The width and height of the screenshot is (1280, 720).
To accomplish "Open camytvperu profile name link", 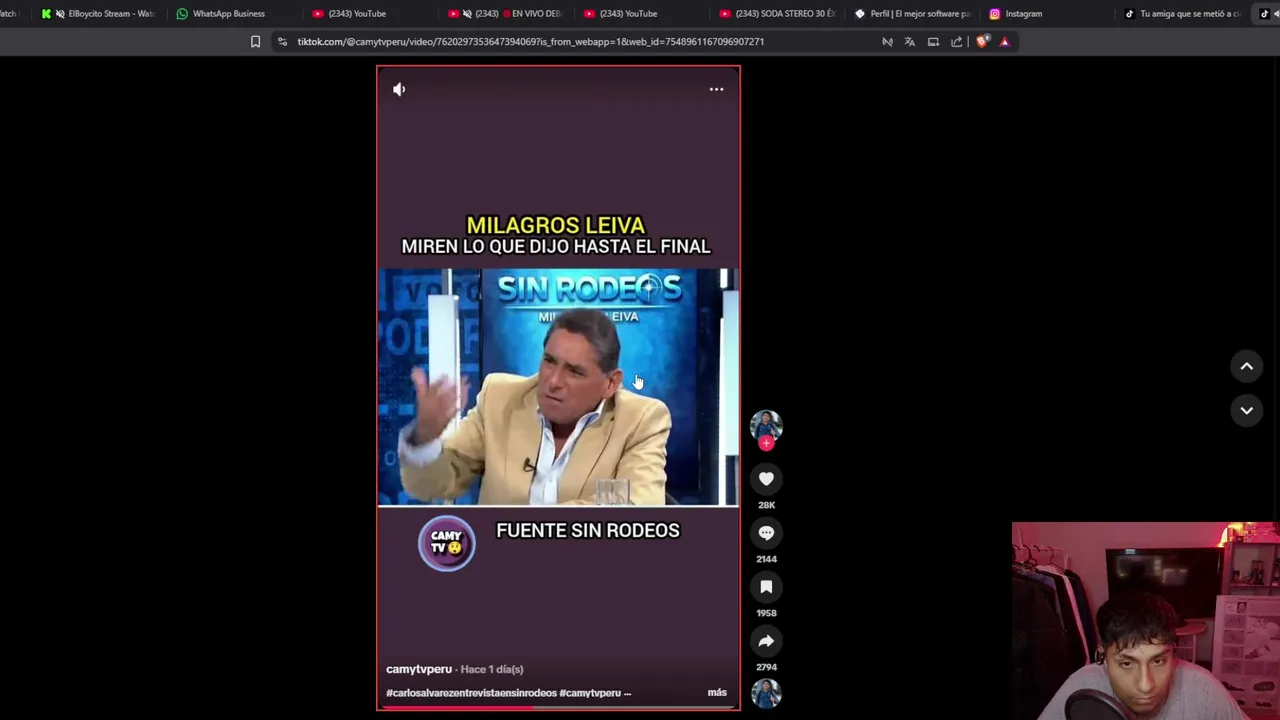I will (418, 669).
